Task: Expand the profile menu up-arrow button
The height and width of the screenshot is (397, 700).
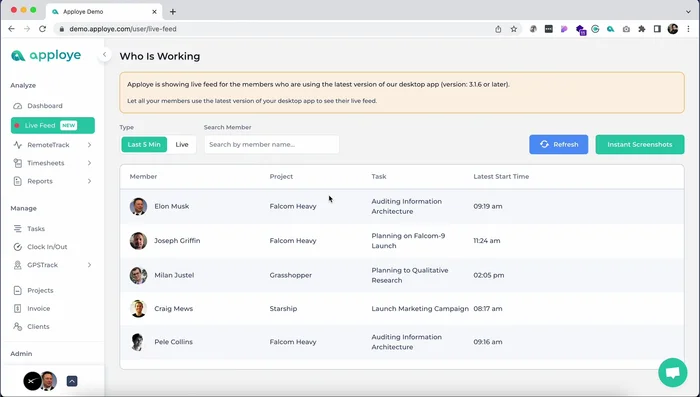Action: tap(72, 381)
